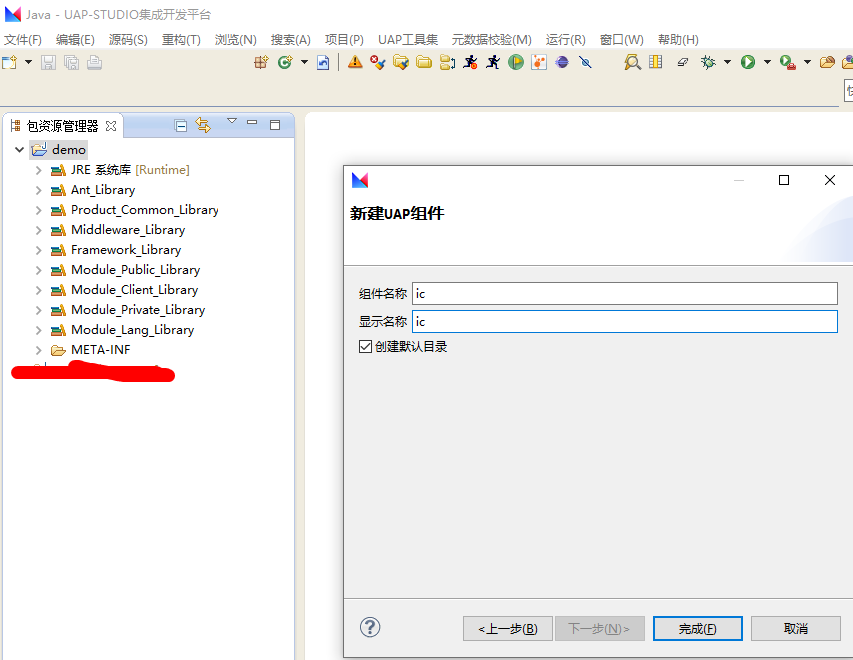Click the green bug Debug icon
Image resolution: width=853 pixels, height=660 pixels.
[x=708, y=62]
